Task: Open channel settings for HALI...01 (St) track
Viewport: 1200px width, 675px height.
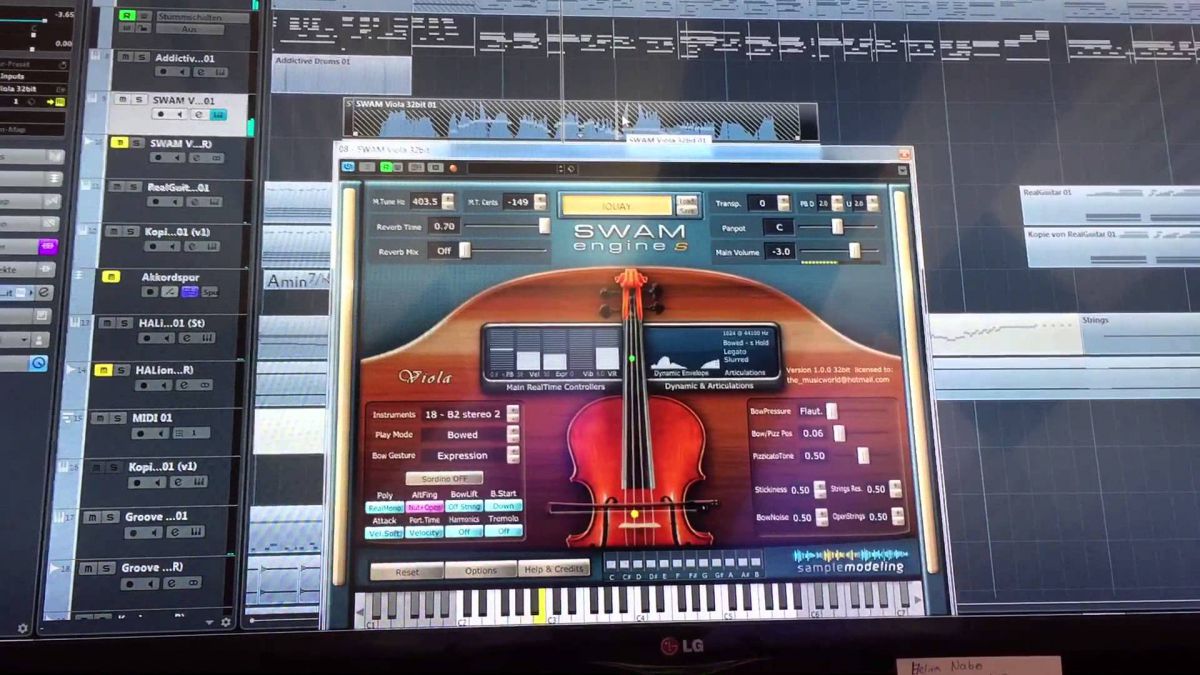Action: point(189,338)
